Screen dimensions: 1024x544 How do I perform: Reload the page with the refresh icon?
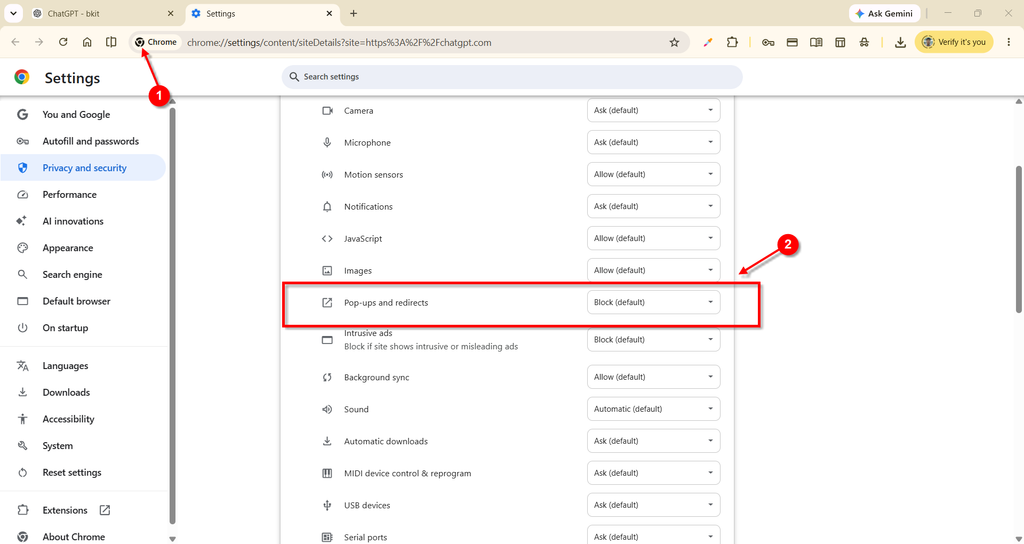[63, 42]
